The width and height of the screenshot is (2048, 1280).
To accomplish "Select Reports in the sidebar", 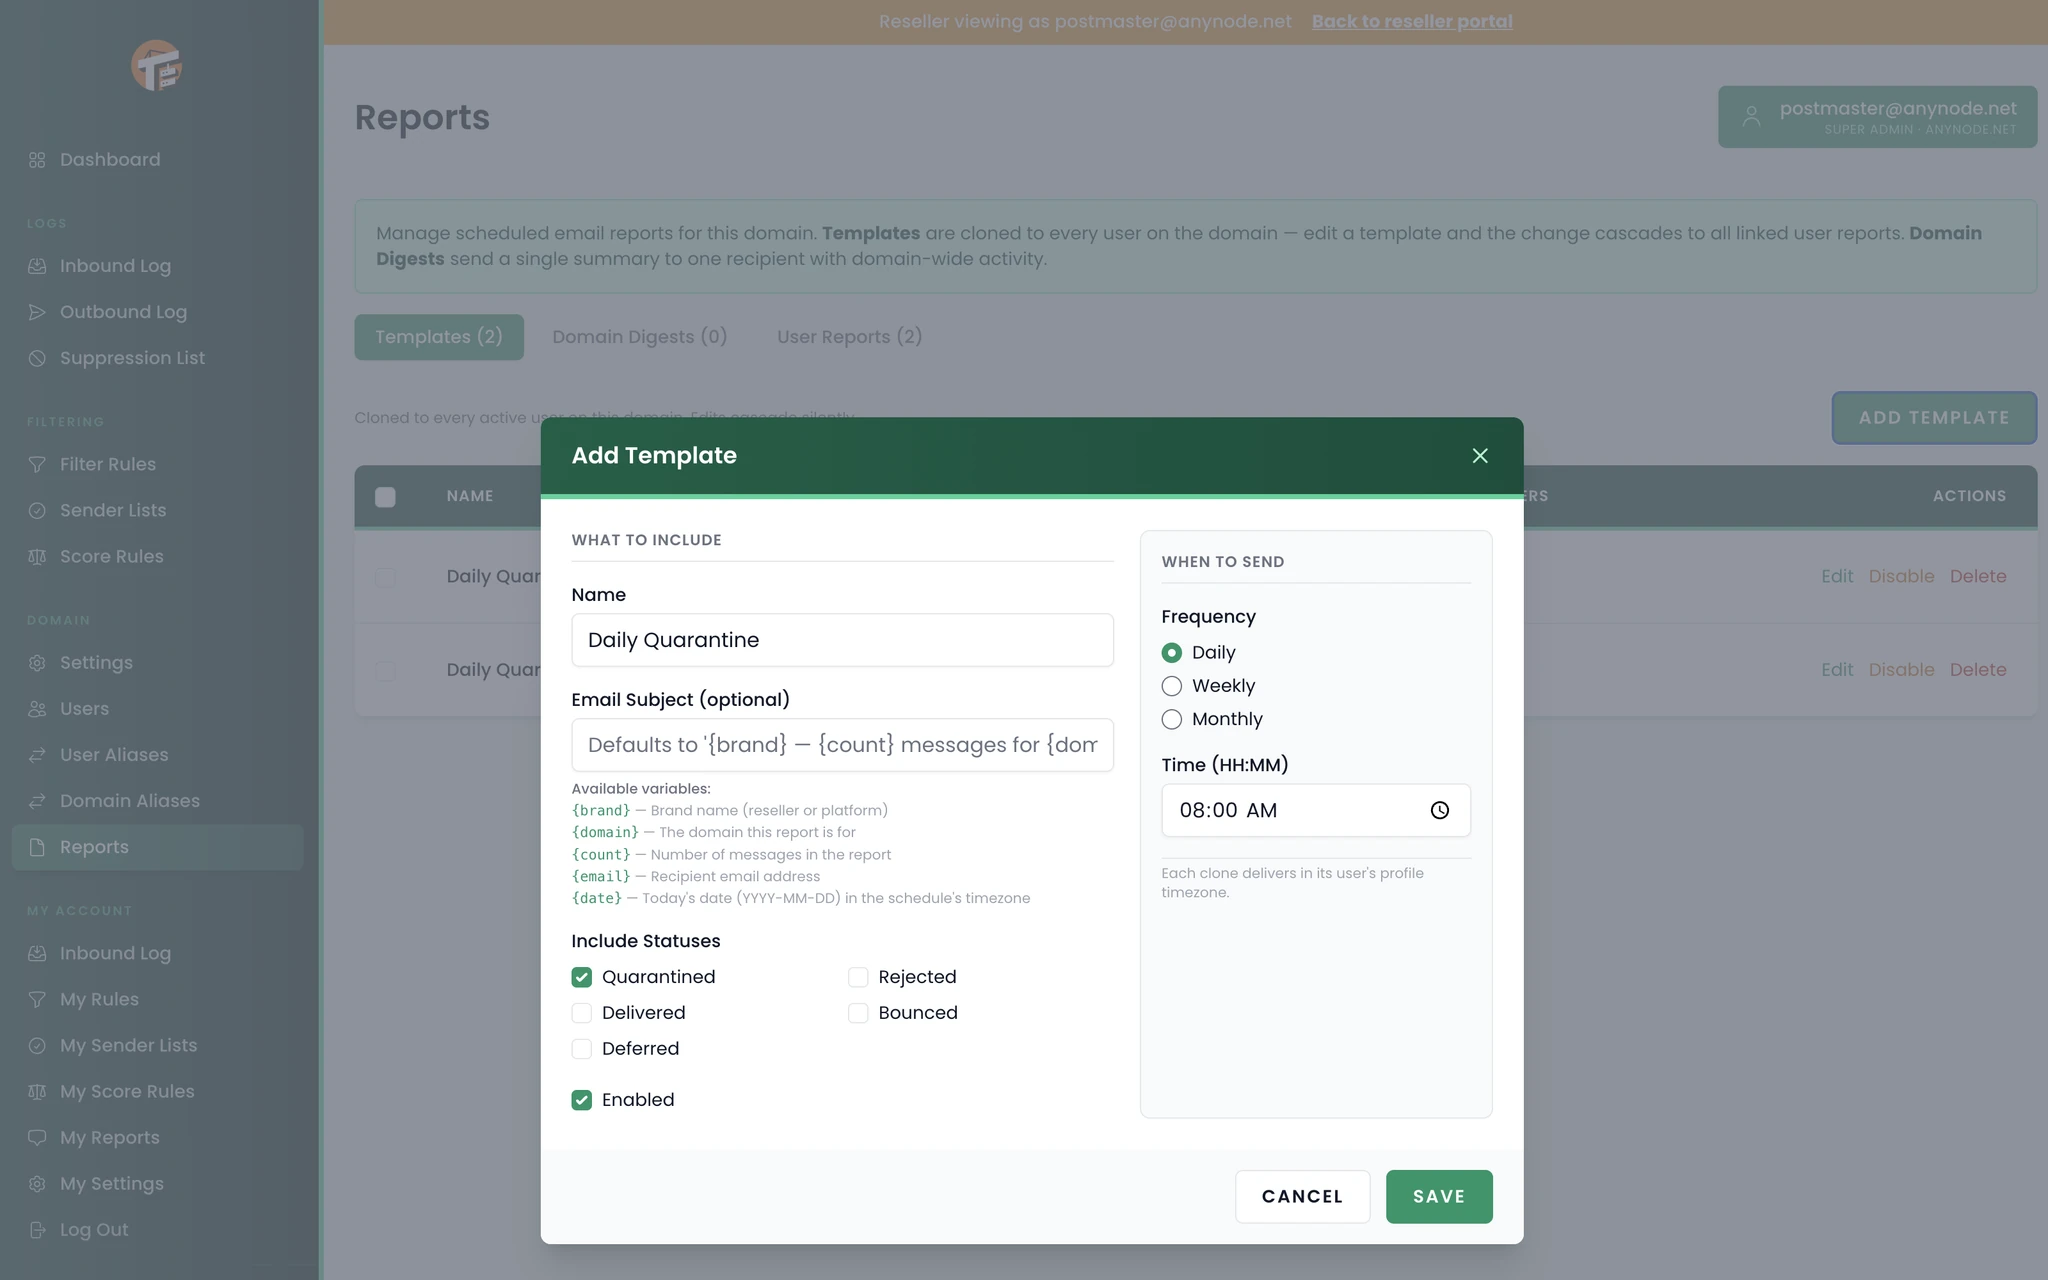I will [157, 847].
